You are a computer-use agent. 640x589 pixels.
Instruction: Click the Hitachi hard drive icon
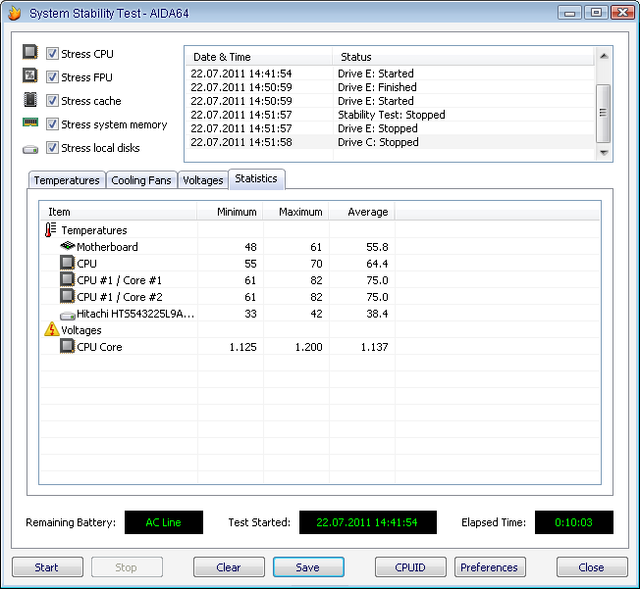click(x=67, y=314)
